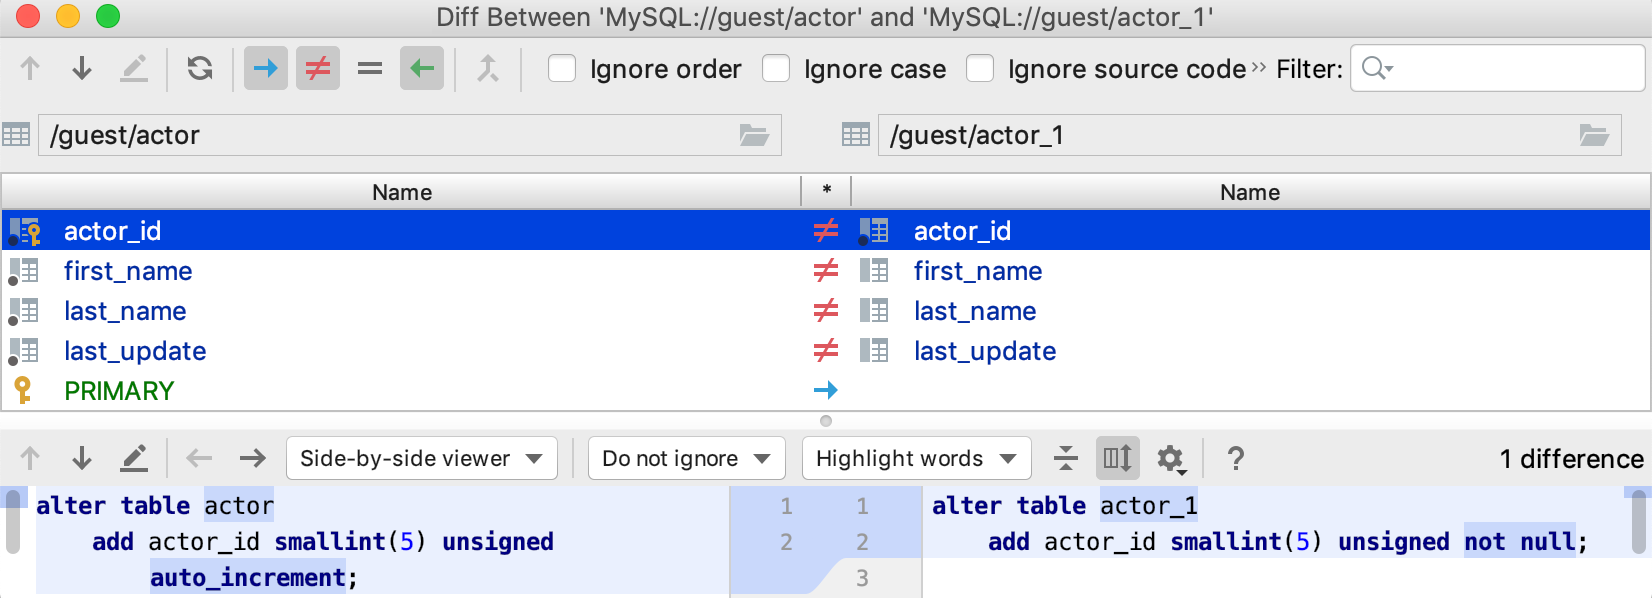The width and height of the screenshot is (1652, 598).
Task: Click the green left-arrow filter icon
Action: (422, 69)
